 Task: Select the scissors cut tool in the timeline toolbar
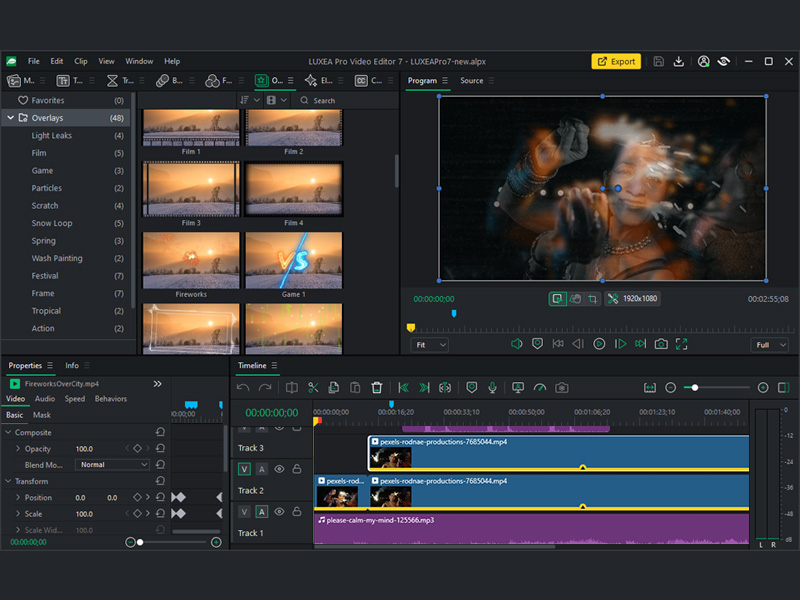(x=312, y=388)
